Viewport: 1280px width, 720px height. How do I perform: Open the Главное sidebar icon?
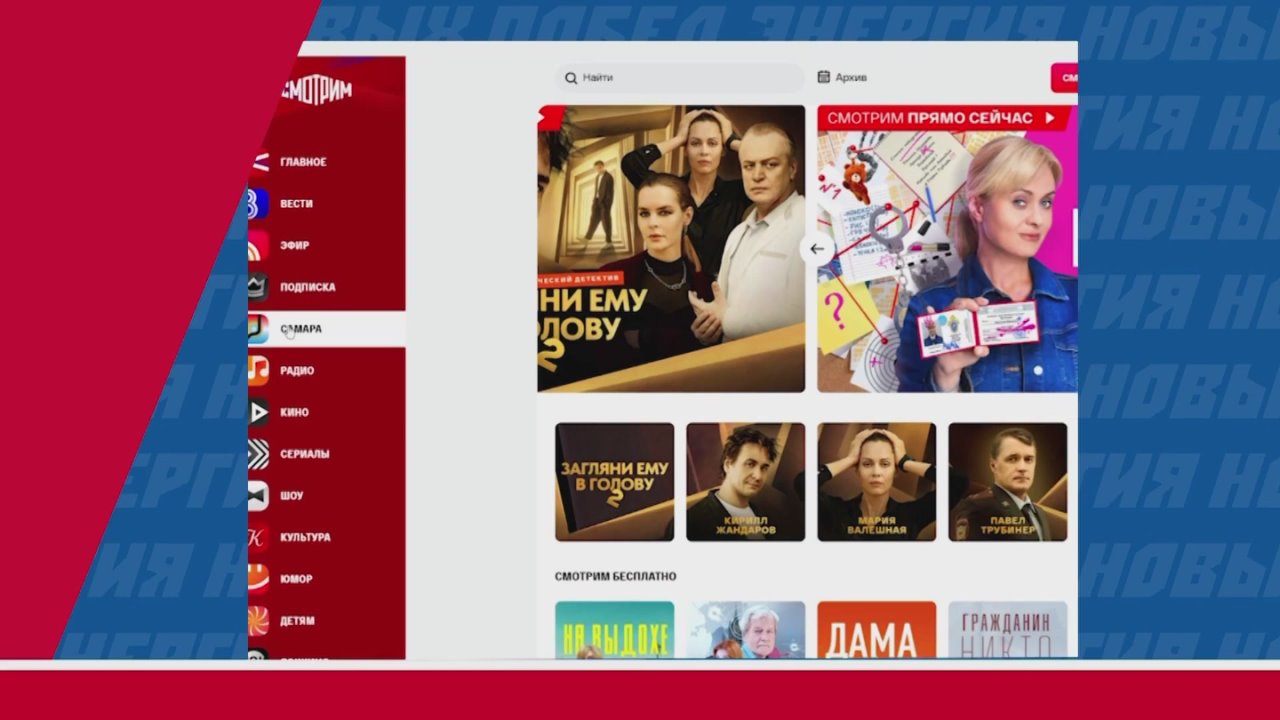[259, 162]
